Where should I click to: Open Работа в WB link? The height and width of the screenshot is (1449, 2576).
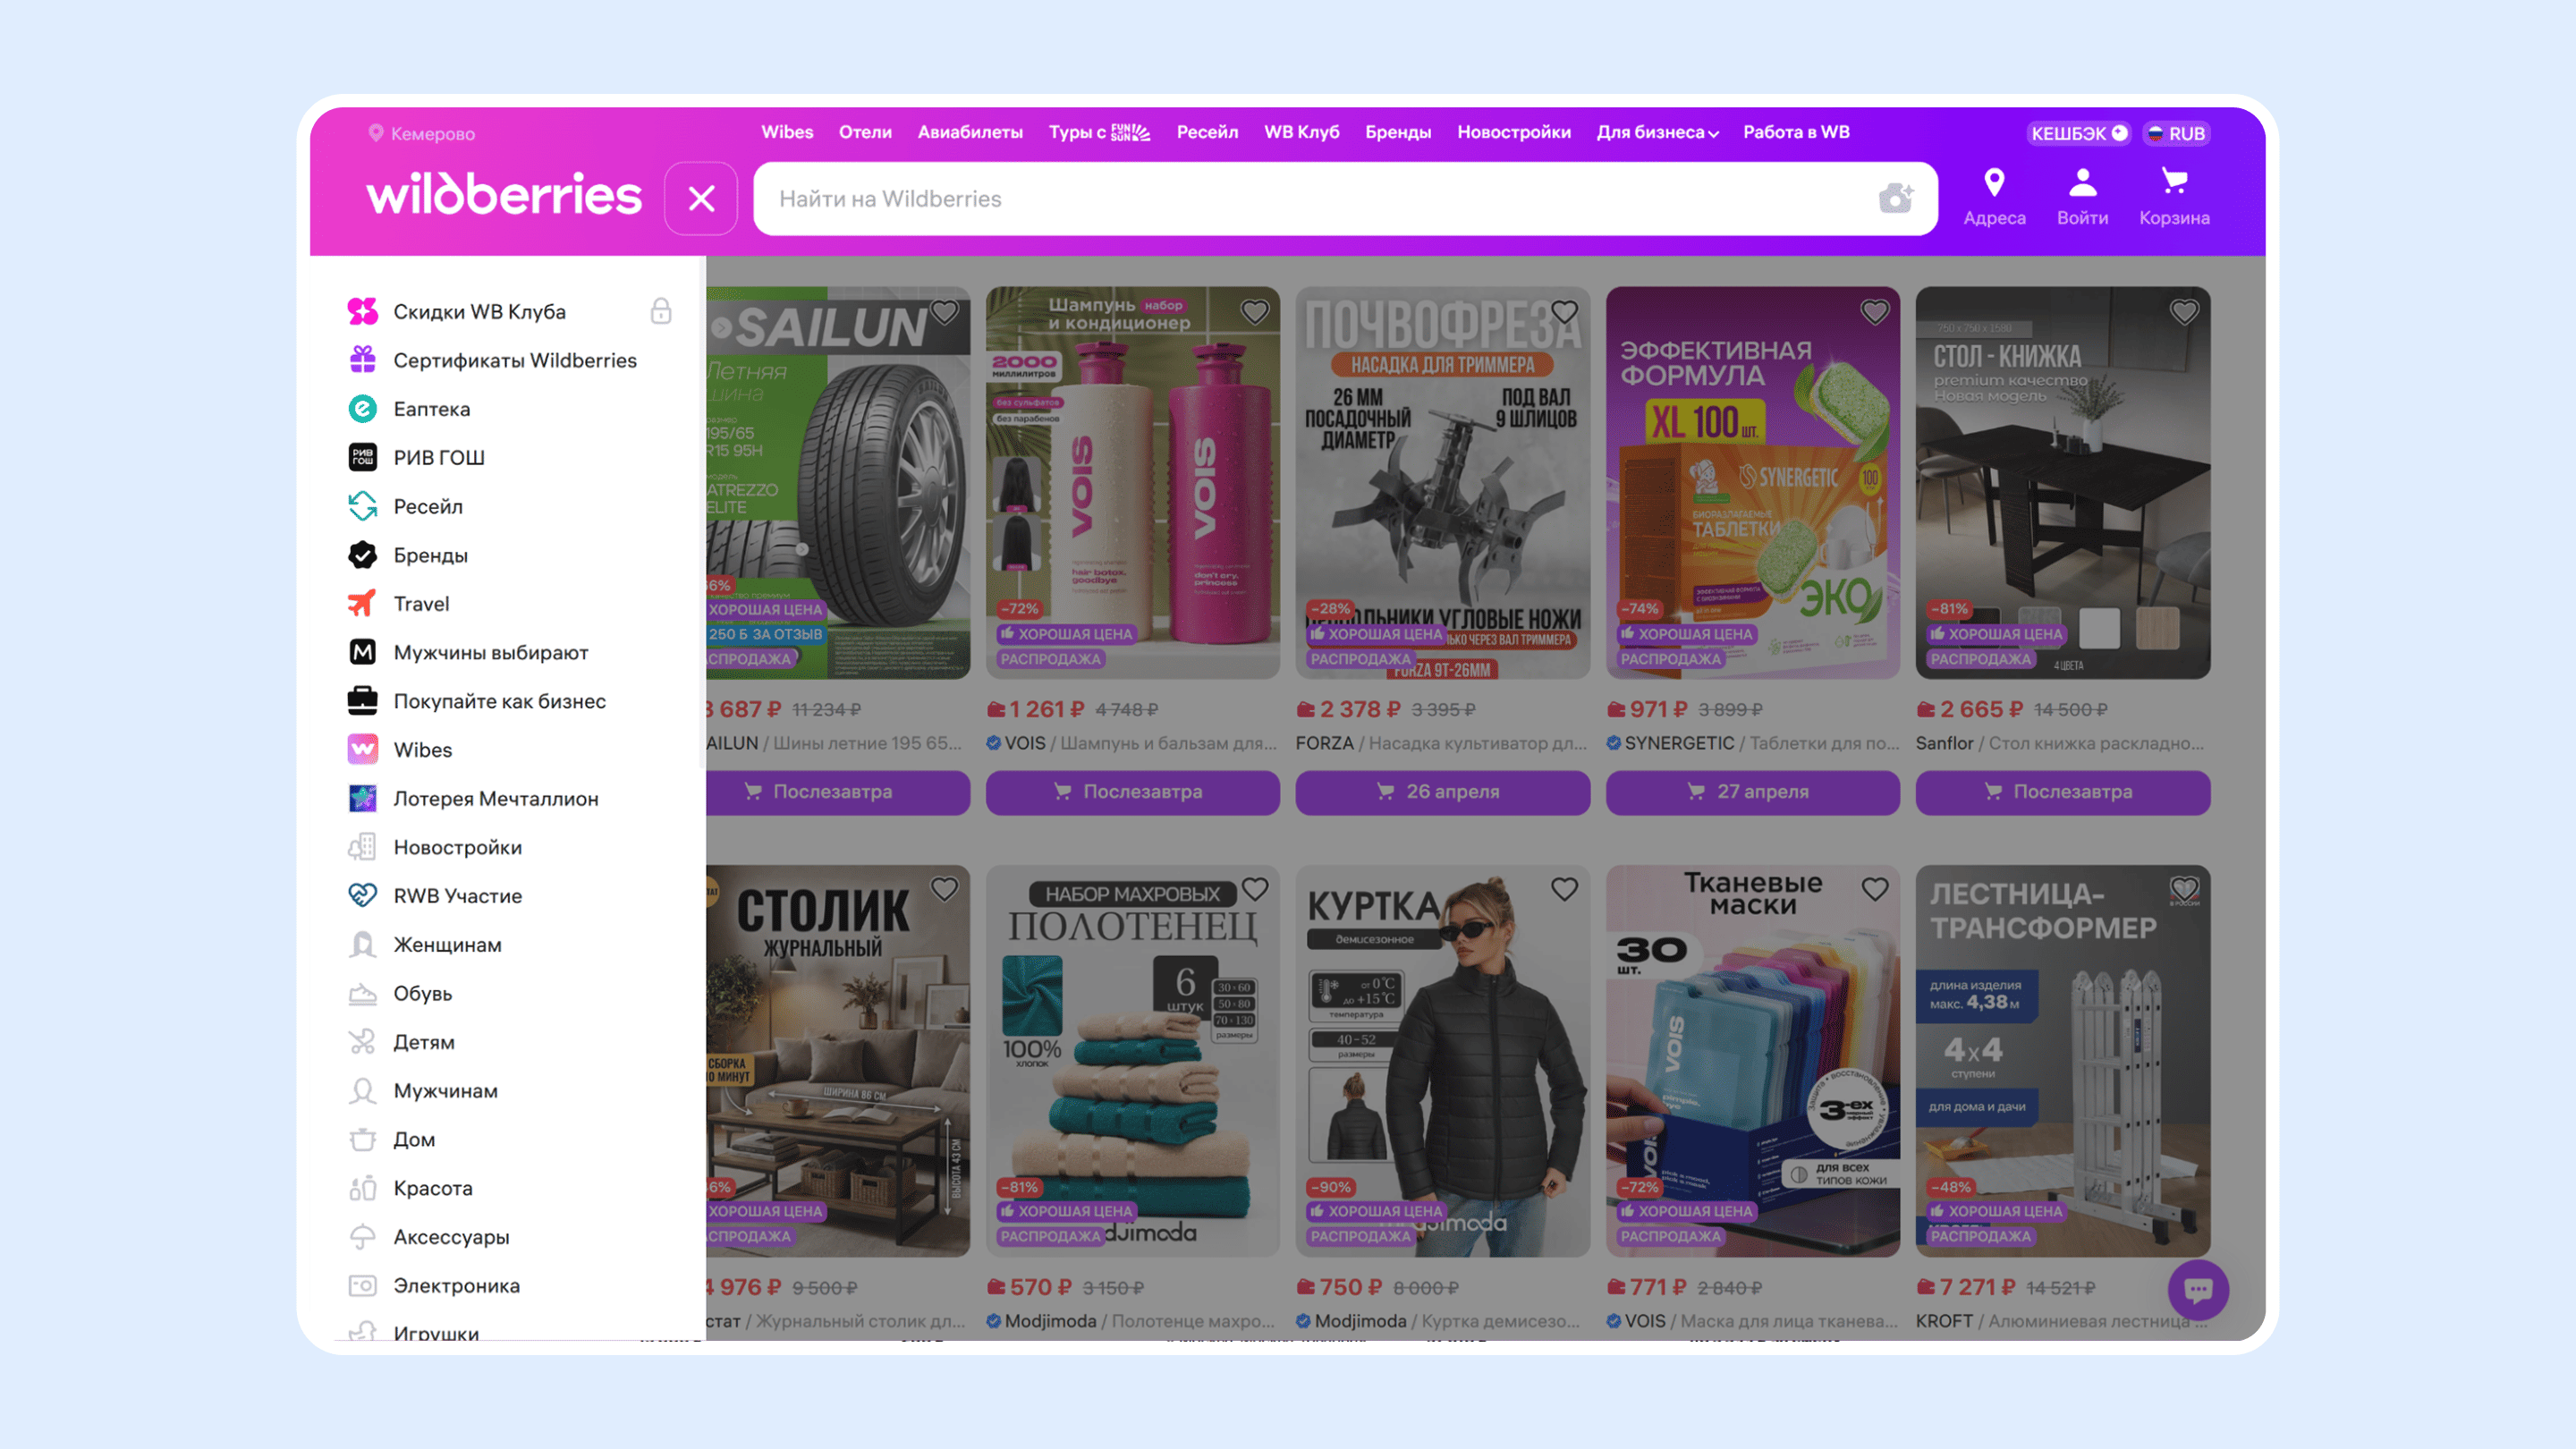click(x=1796, y=132)
